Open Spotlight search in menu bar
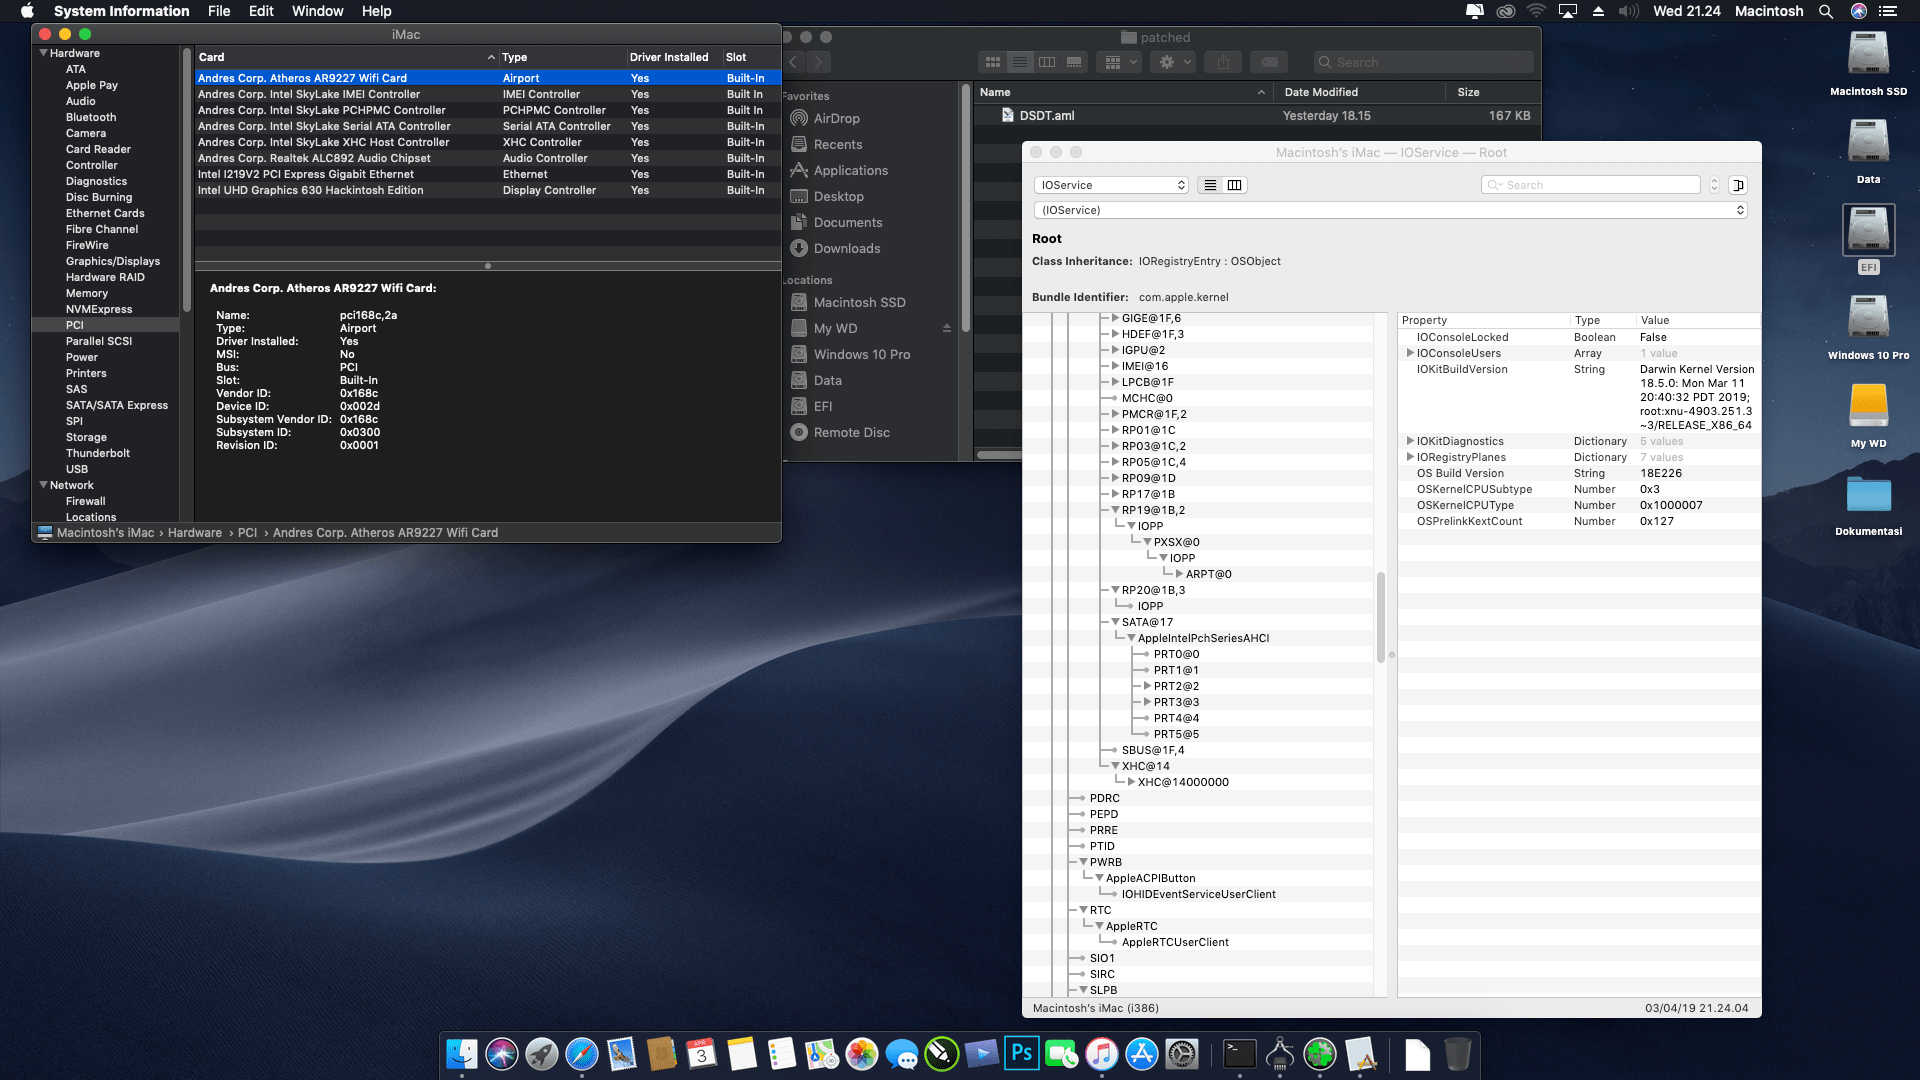 click(1826, 11)
